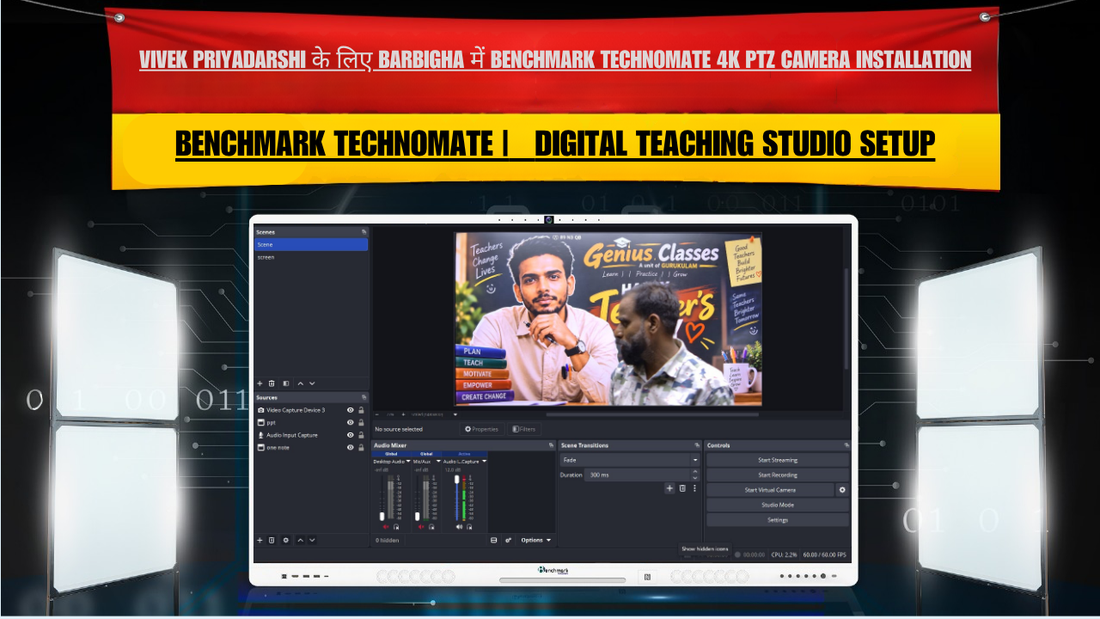This screenshot has height=619, width=1100.
Task: Mute Audio Input Capture speaker icon
Action: [460, 527]
